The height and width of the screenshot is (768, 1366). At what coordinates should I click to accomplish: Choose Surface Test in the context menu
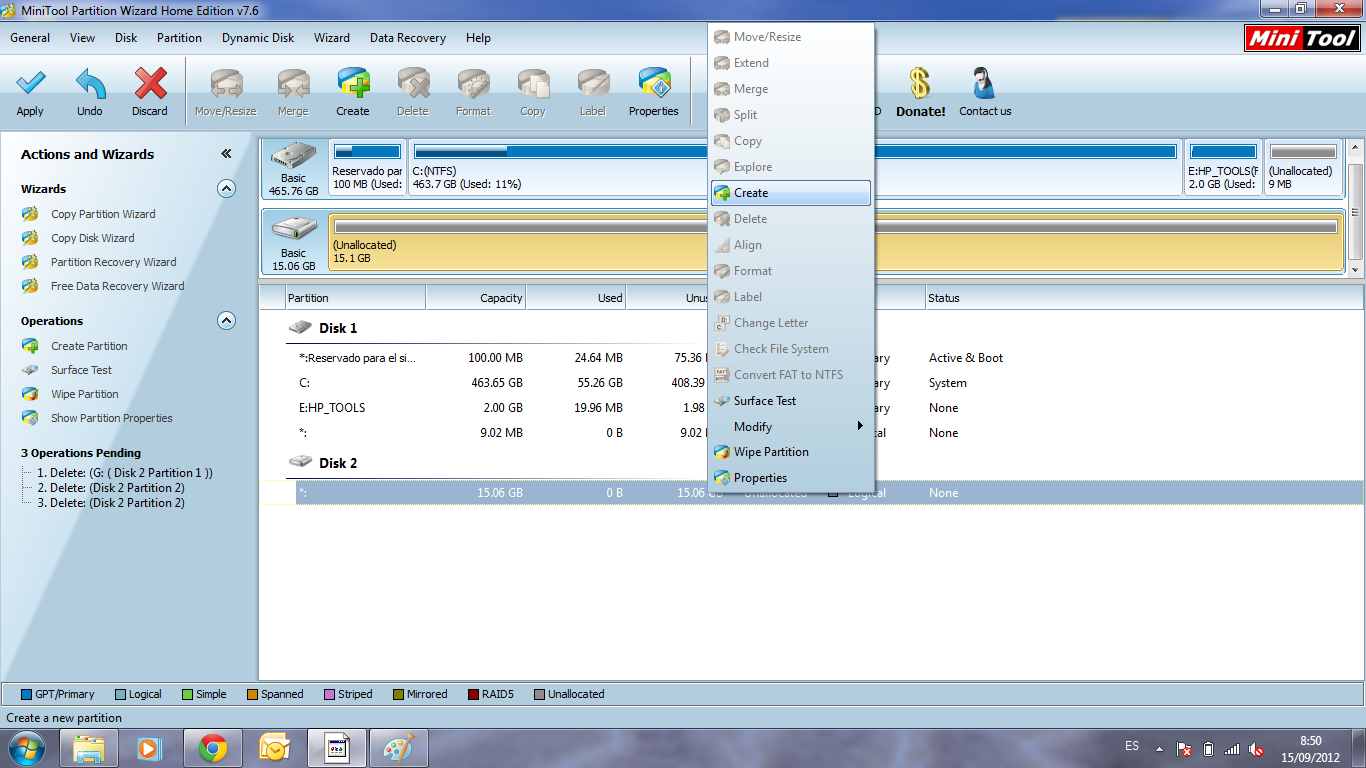790,401
